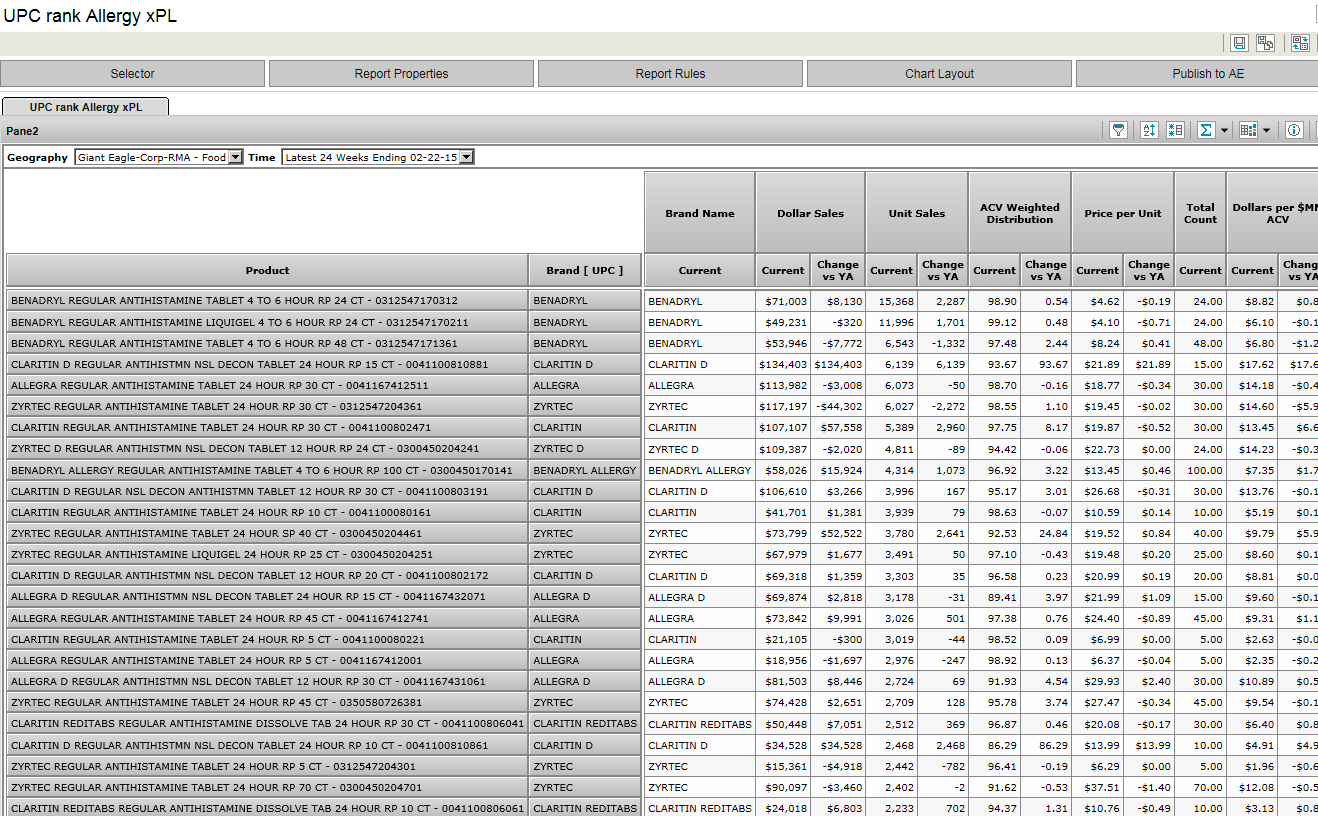Click the asterisk list icon in Pane2 toolbar
Screen dimensions: 1318x816
tap(1175, 130)
